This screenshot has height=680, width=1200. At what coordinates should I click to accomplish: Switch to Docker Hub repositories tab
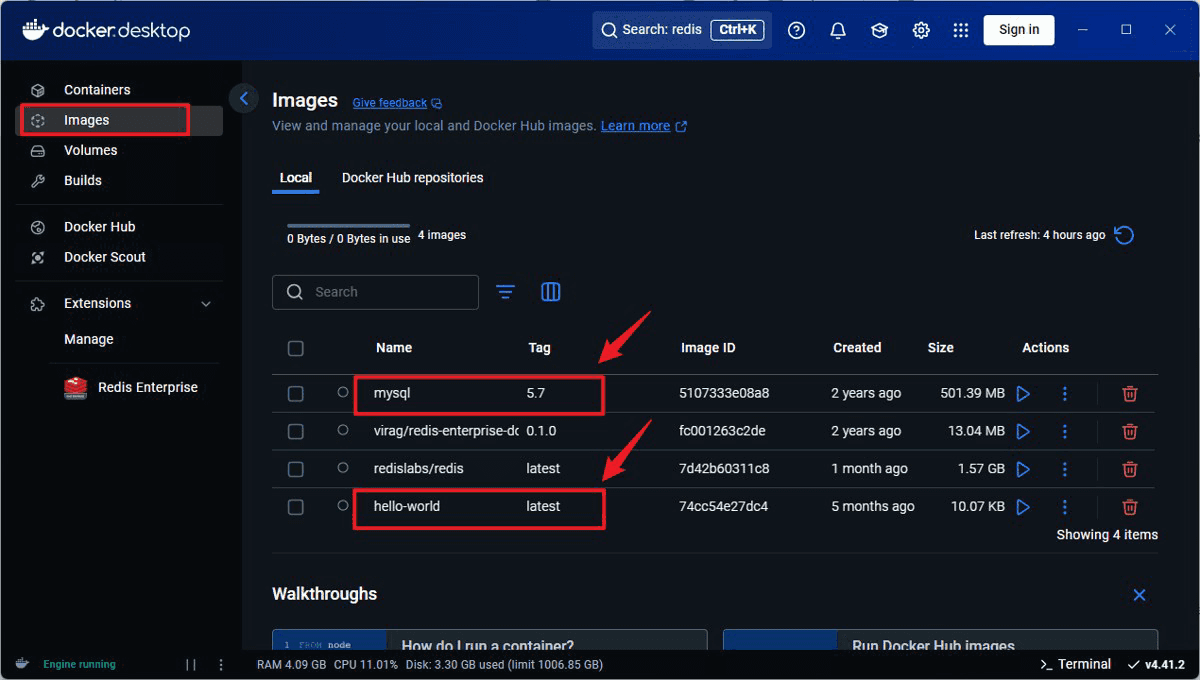pos(411,177)
